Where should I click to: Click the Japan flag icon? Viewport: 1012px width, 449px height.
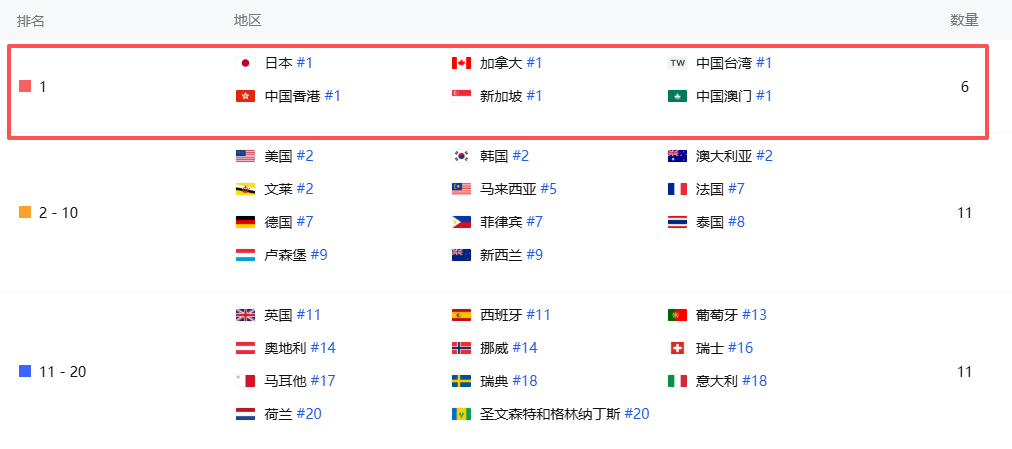click(245, 63)
